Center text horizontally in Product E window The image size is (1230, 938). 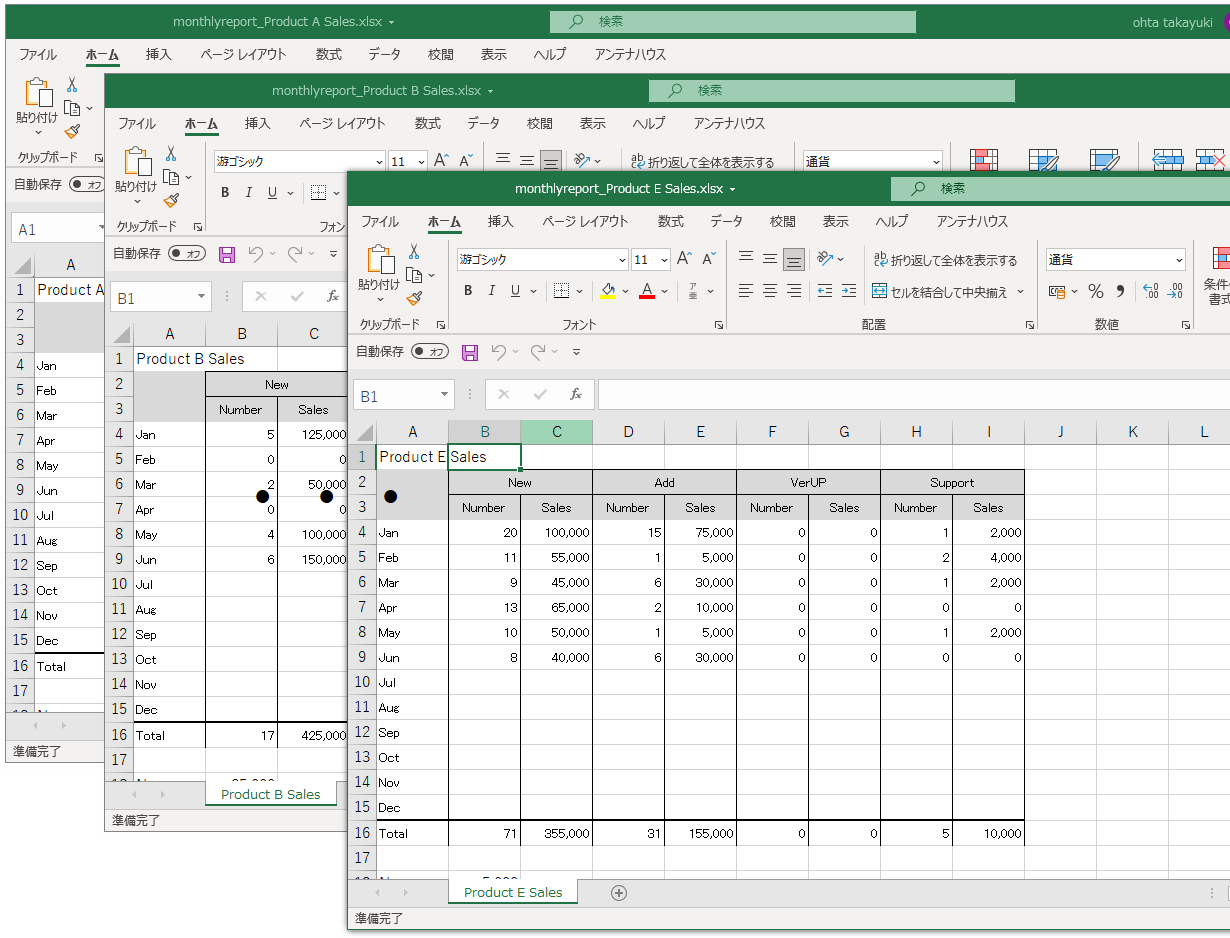point(770,291)
